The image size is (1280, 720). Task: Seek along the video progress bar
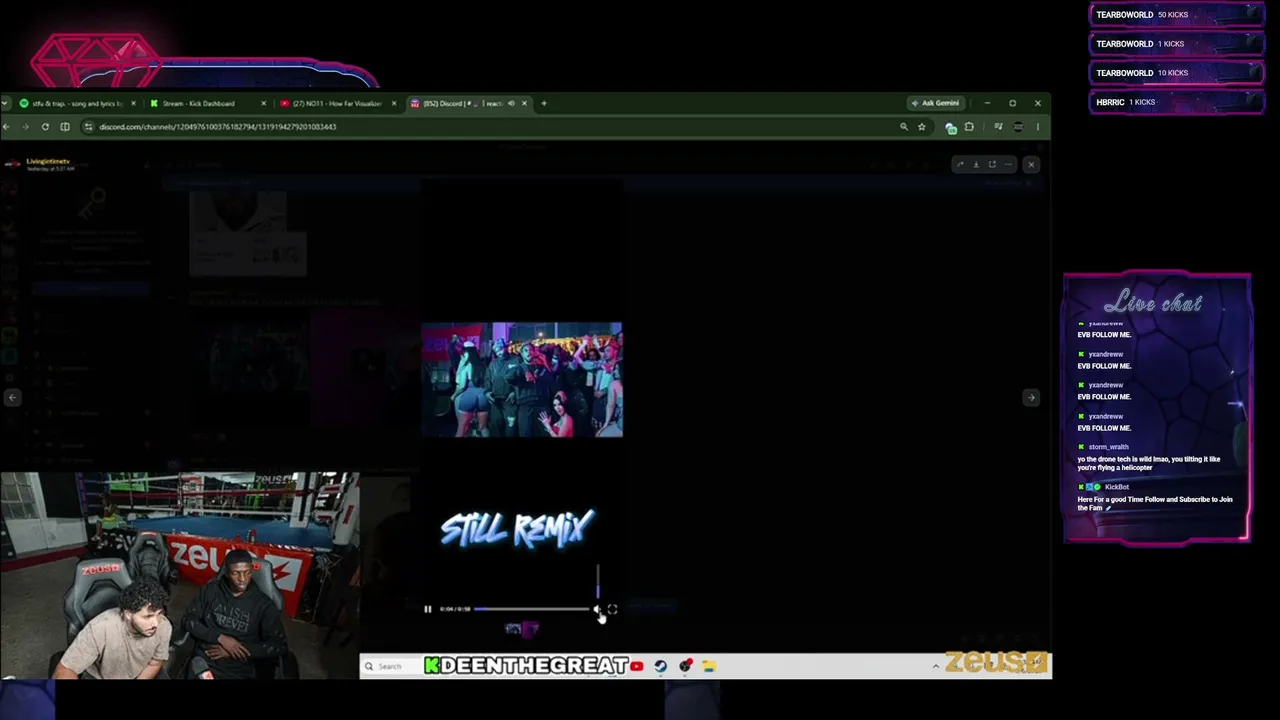click(x=531, y=609)
